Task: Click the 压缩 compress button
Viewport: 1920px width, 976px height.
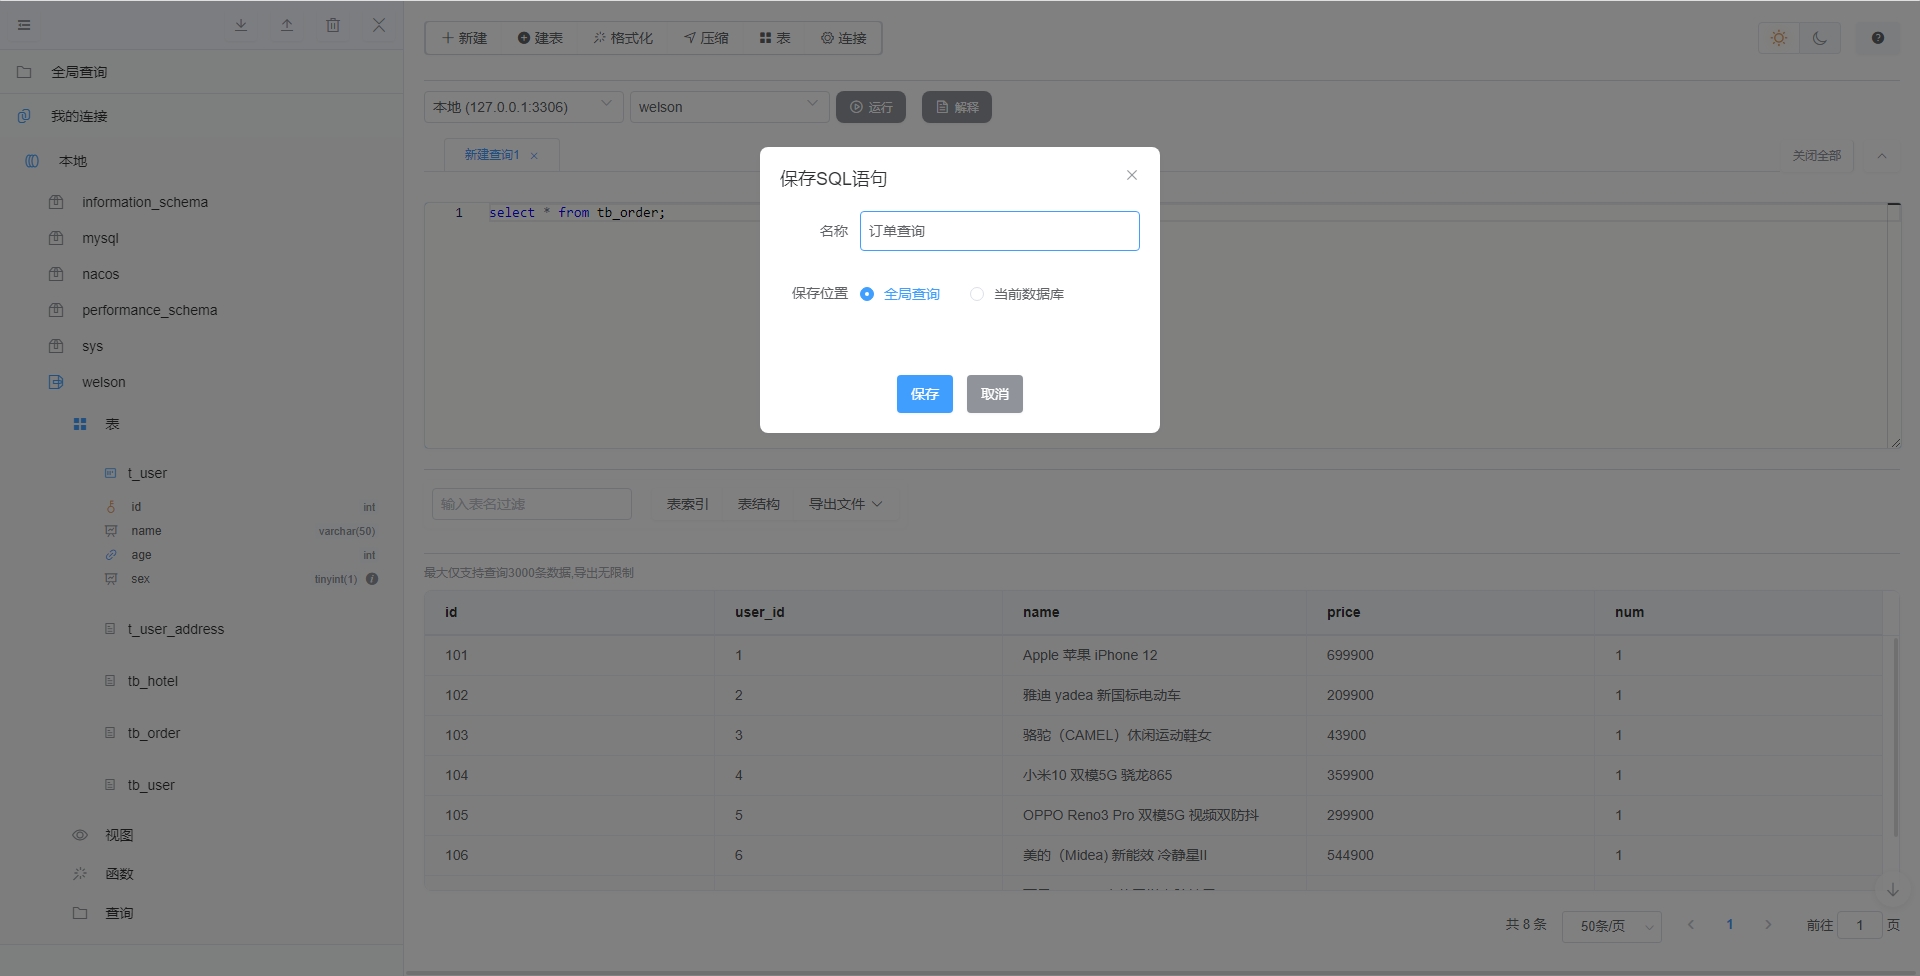Action: coord(706,38)
